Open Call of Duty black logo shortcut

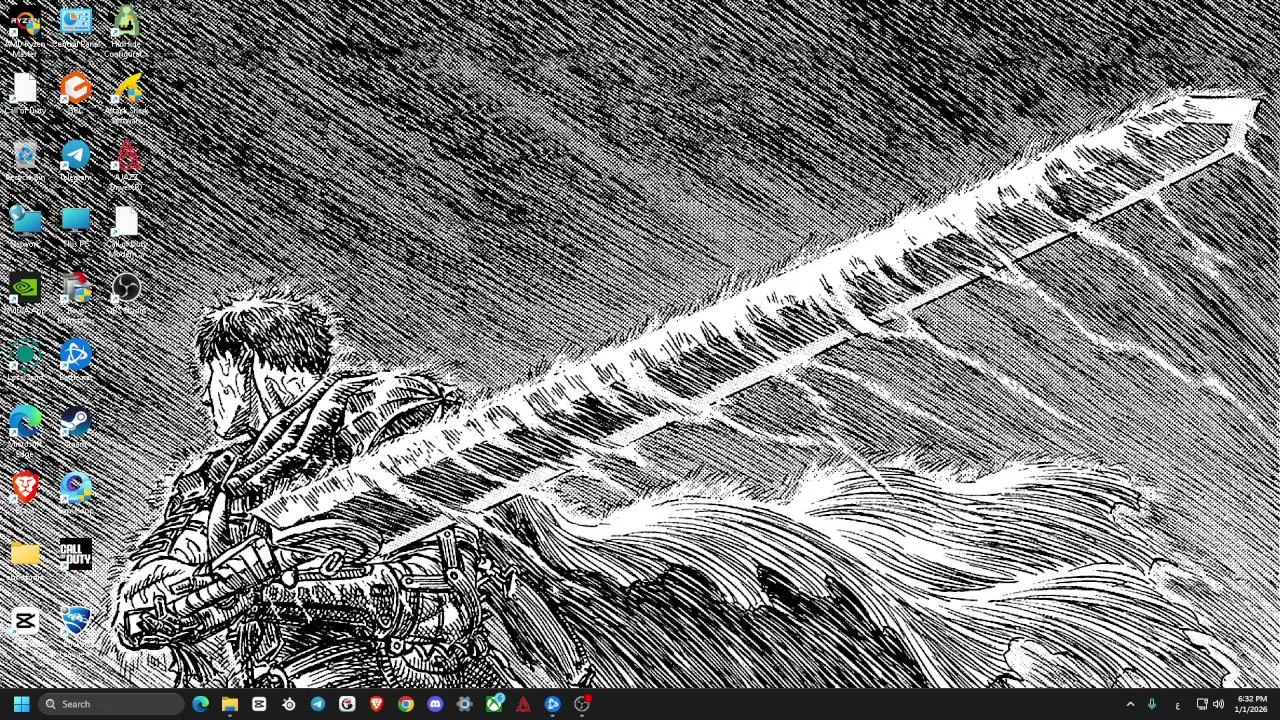coord(76,554)
